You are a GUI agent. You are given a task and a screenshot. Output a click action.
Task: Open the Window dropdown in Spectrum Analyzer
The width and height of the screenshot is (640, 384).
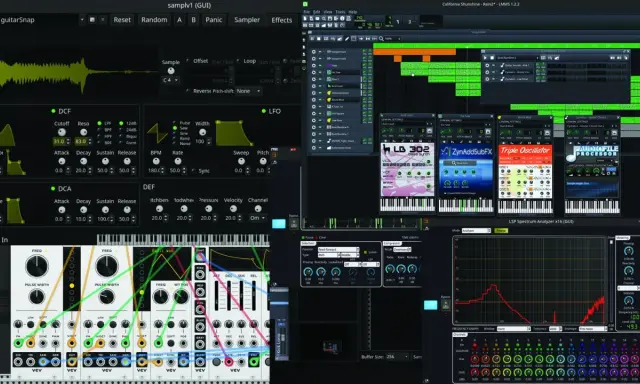tap(514, 329)
